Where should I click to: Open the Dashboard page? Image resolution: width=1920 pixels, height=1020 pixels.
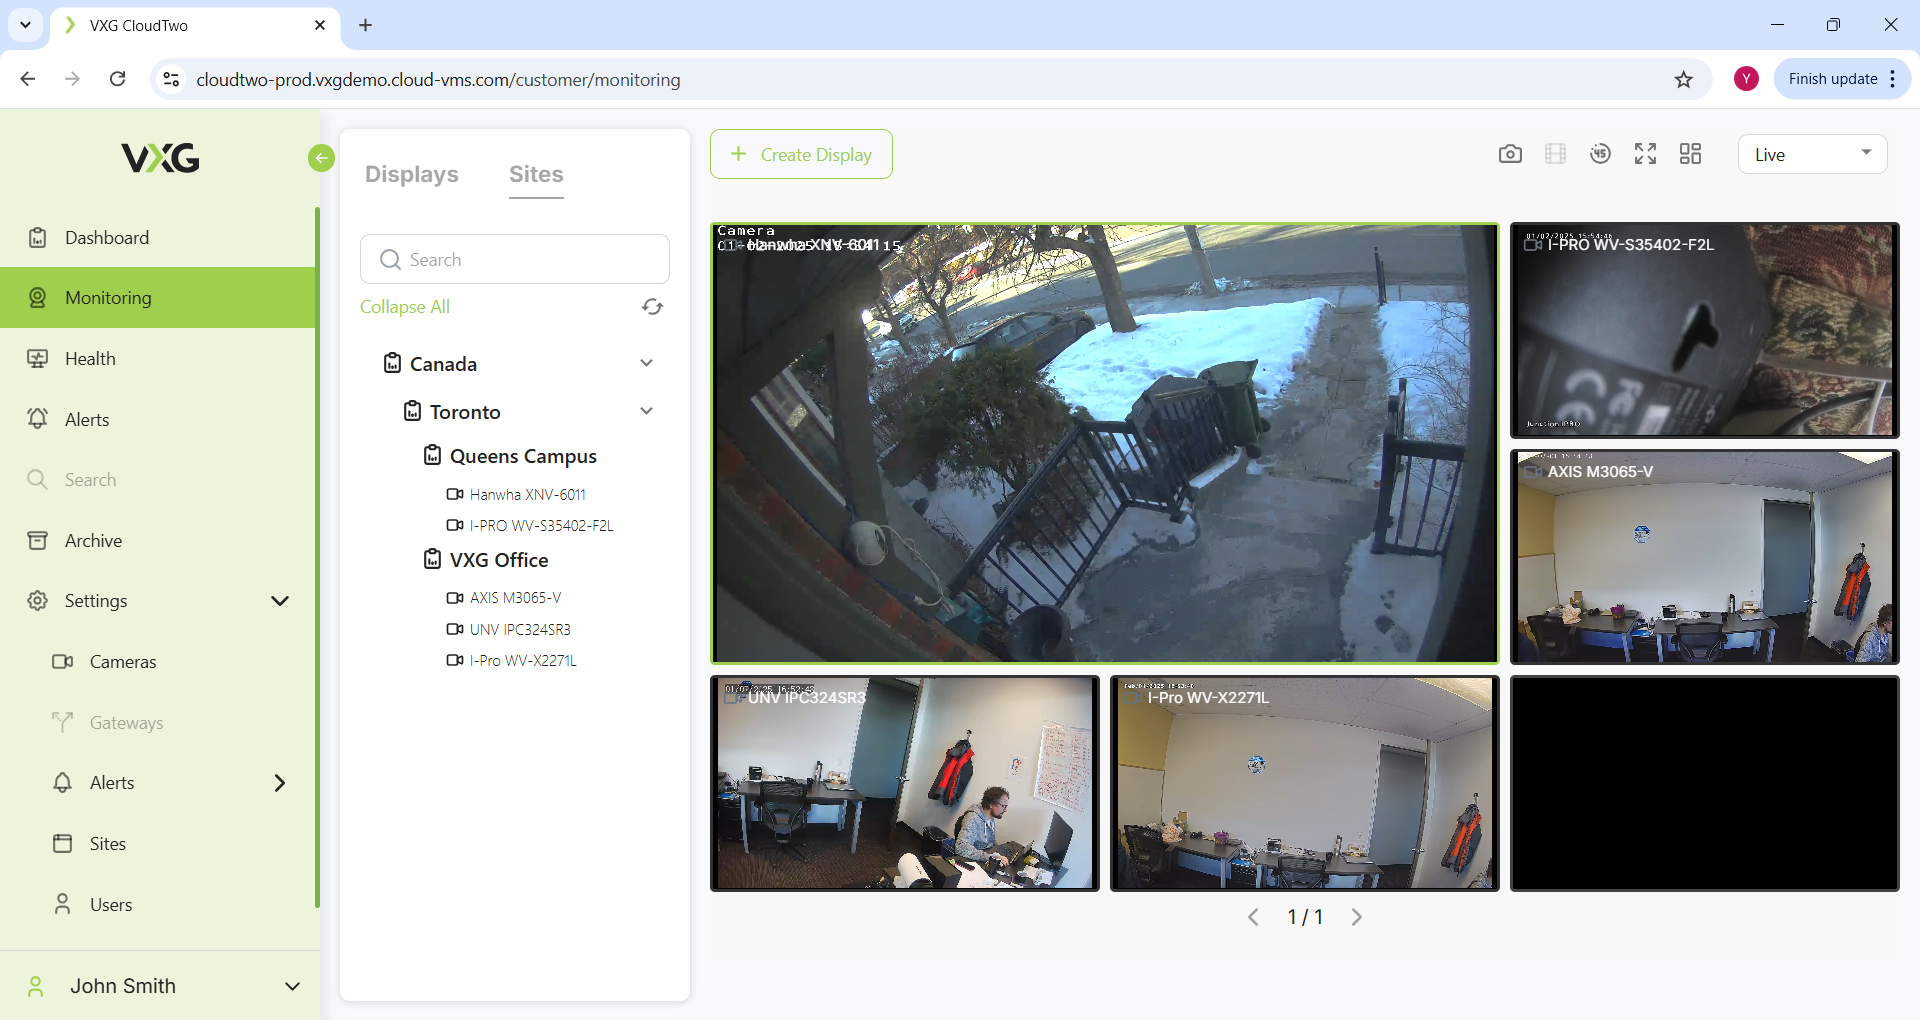(x=107, y=238)
